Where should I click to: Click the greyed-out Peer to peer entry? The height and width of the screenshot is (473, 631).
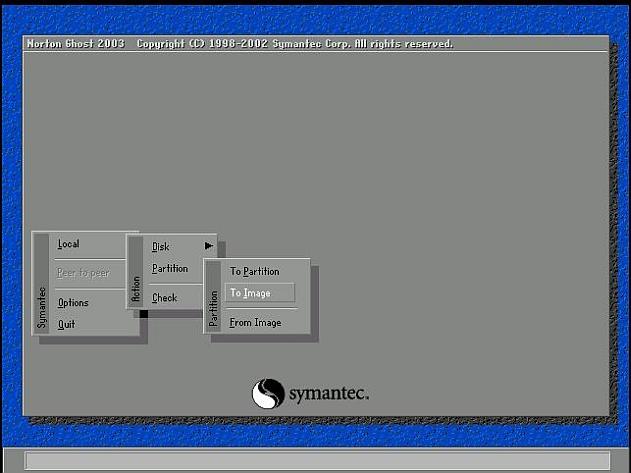(x=83, y=273)
